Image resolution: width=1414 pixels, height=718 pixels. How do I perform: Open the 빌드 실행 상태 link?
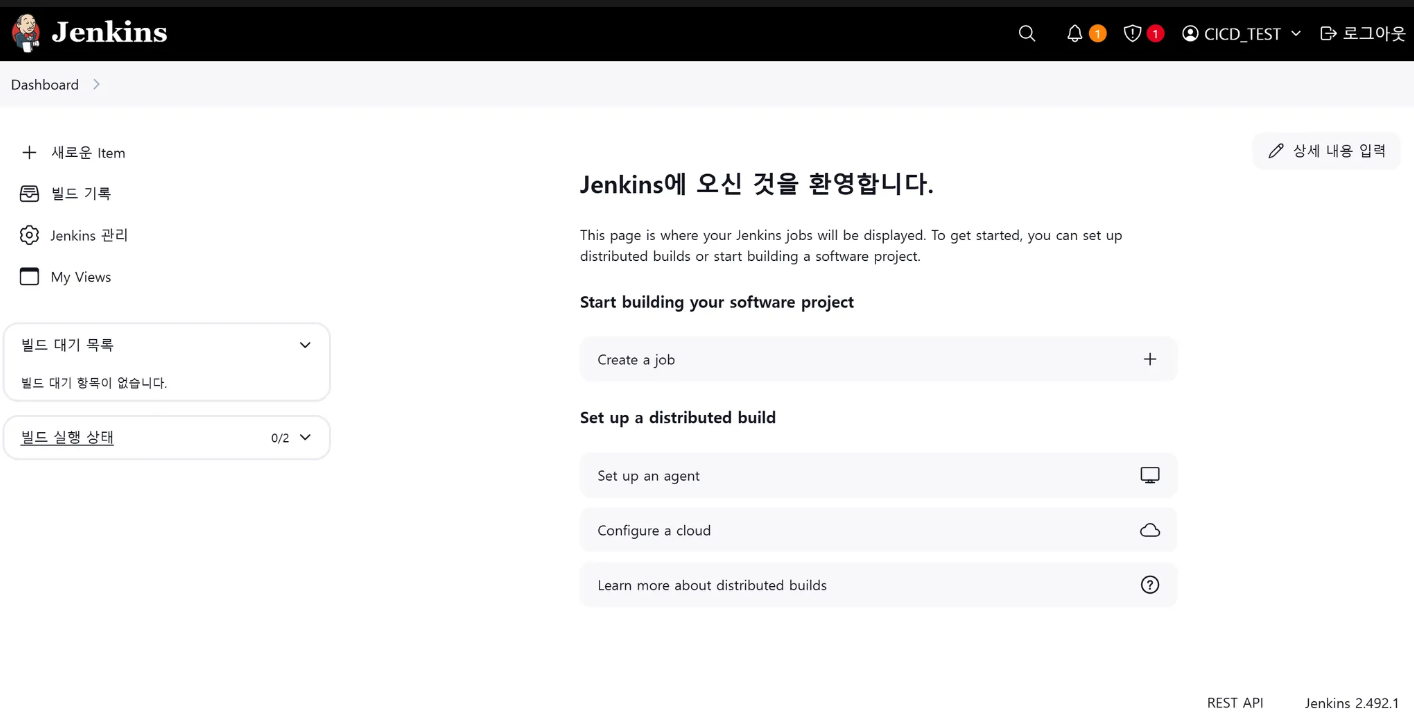point(67,437)
